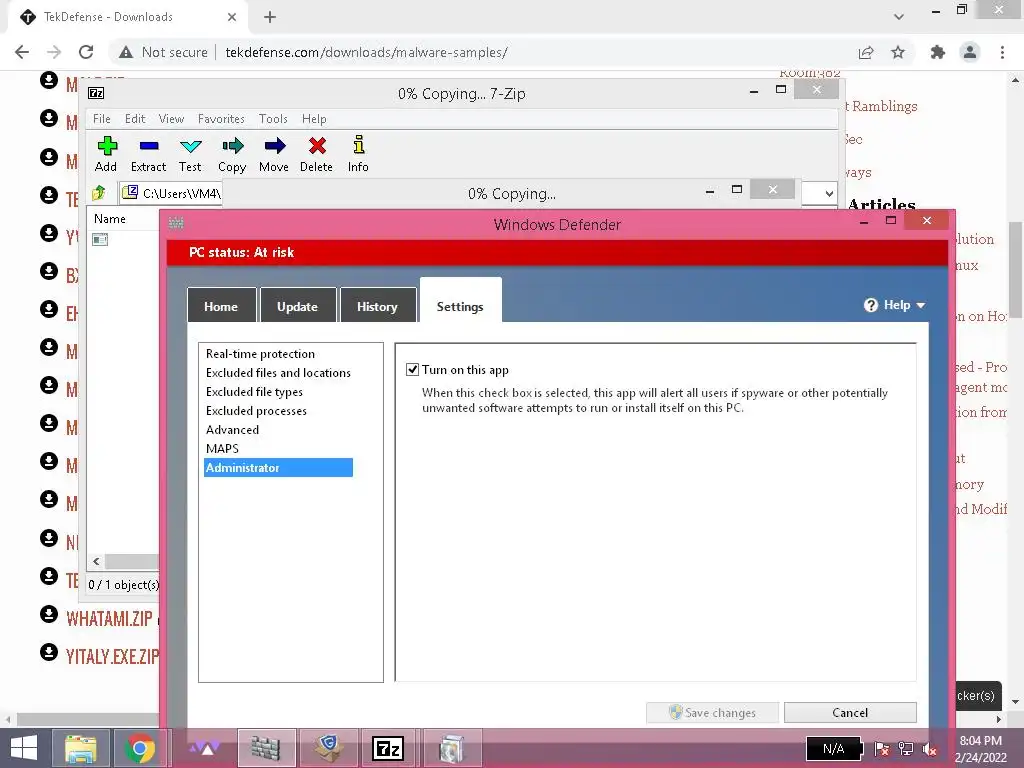Uncheck Turn on this app checkbox
Screen dimensions: 1024x768
tap(412, 370)
